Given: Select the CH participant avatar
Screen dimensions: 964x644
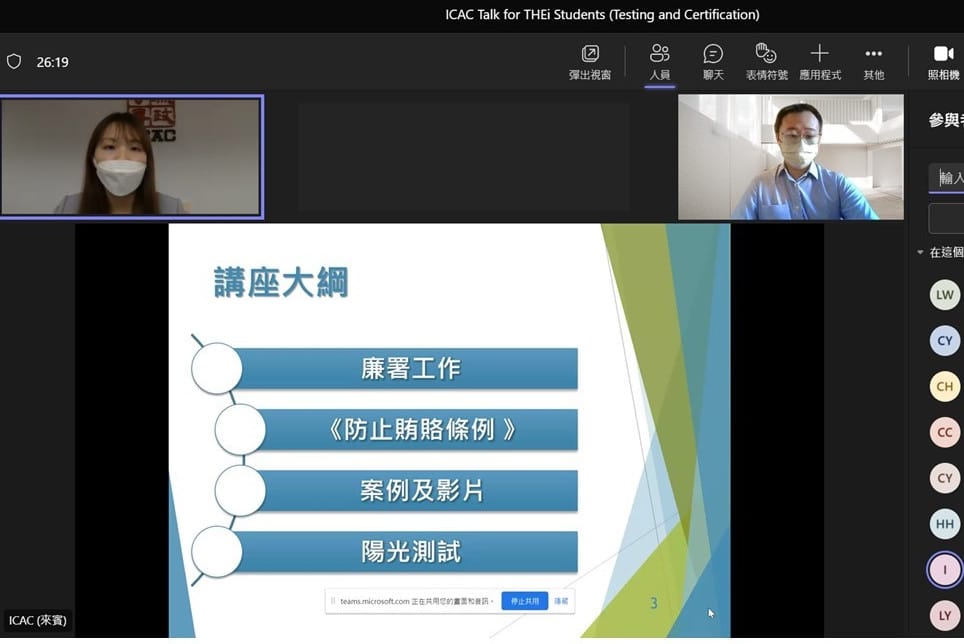Looking at the screenshot, I should point(944,387).
